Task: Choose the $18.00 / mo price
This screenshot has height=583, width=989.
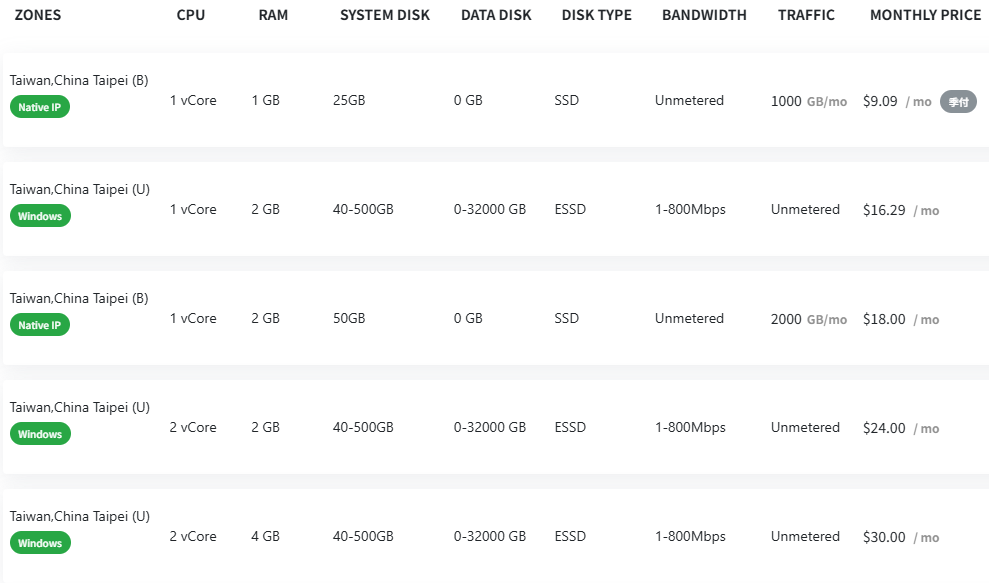Action: tap(901, 319)
